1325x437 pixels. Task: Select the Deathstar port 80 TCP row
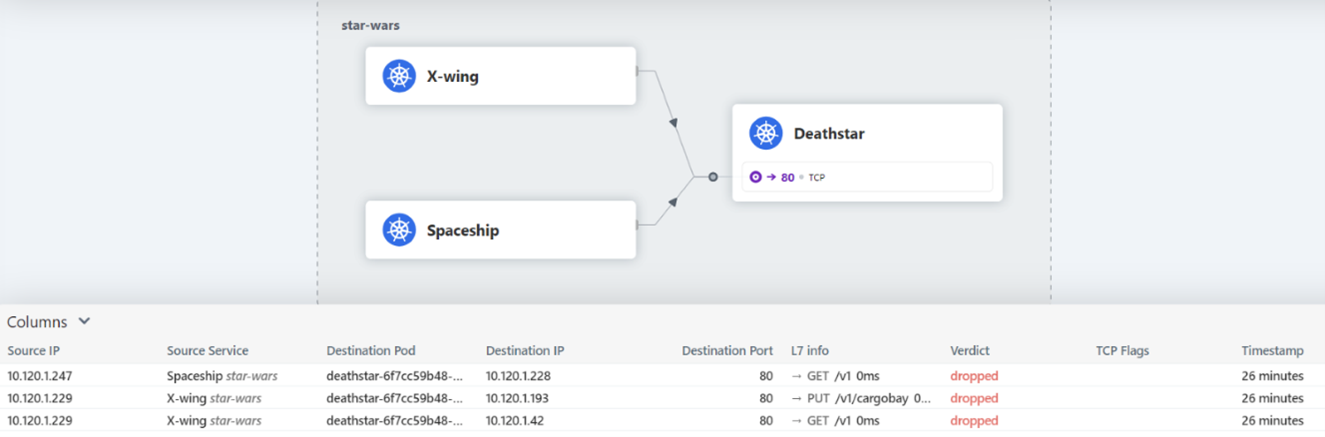tap(866, 177)
